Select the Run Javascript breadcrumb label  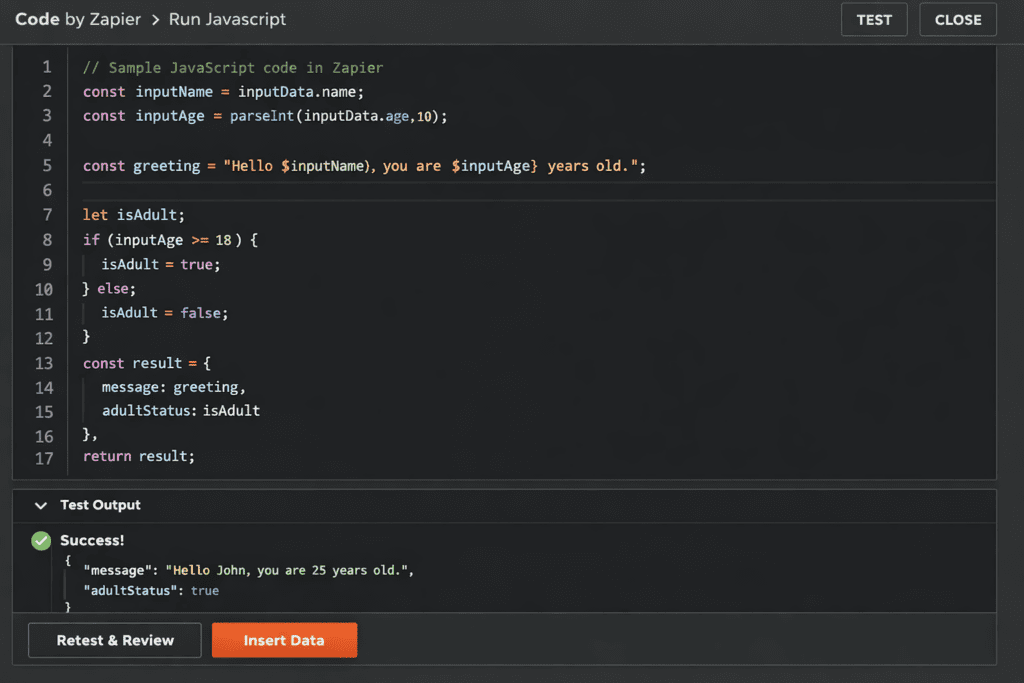pyautogui.click(x=227, y=19)
